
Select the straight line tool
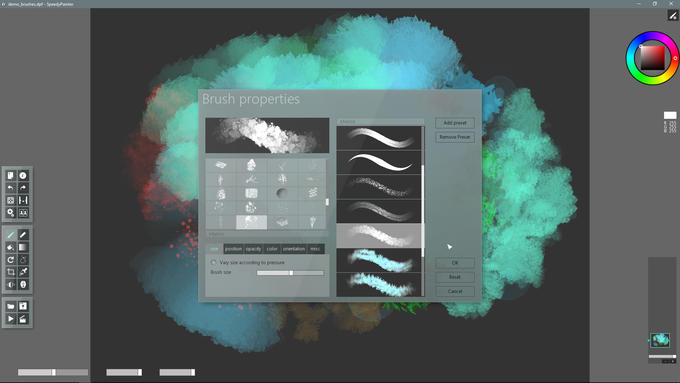(x=23, y=235)
